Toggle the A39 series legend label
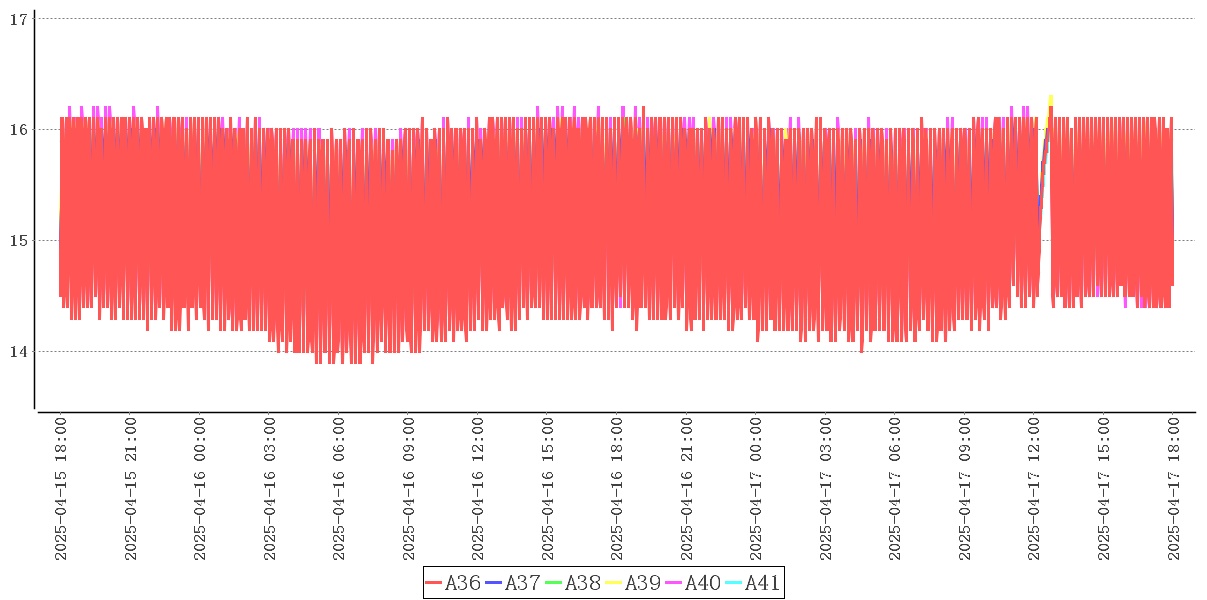 642,583
